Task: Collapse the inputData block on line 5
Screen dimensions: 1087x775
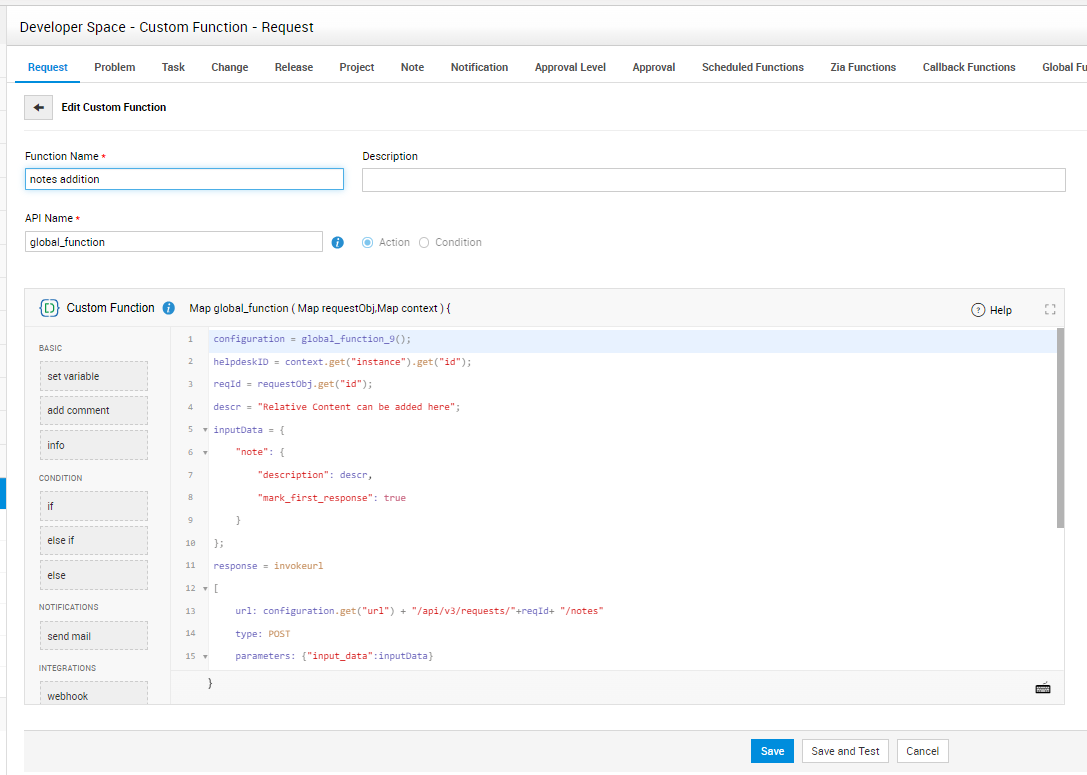Action: (205, 430)
